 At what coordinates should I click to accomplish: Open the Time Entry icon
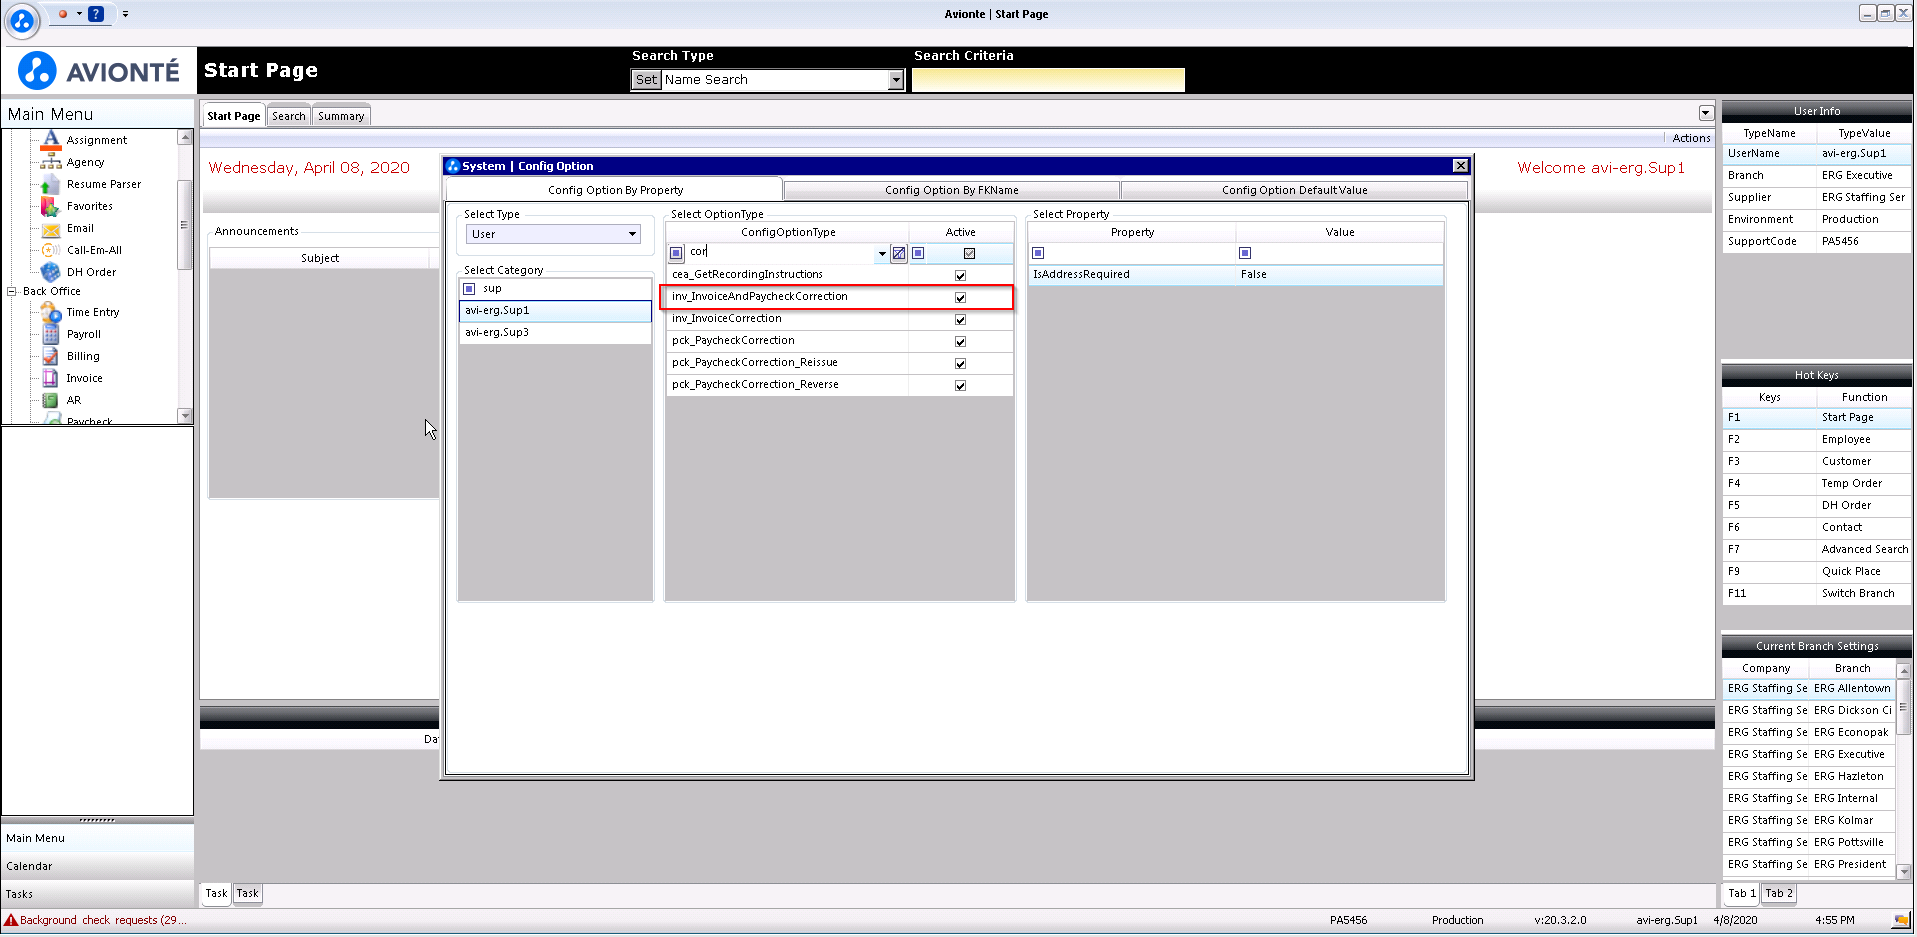51,312
